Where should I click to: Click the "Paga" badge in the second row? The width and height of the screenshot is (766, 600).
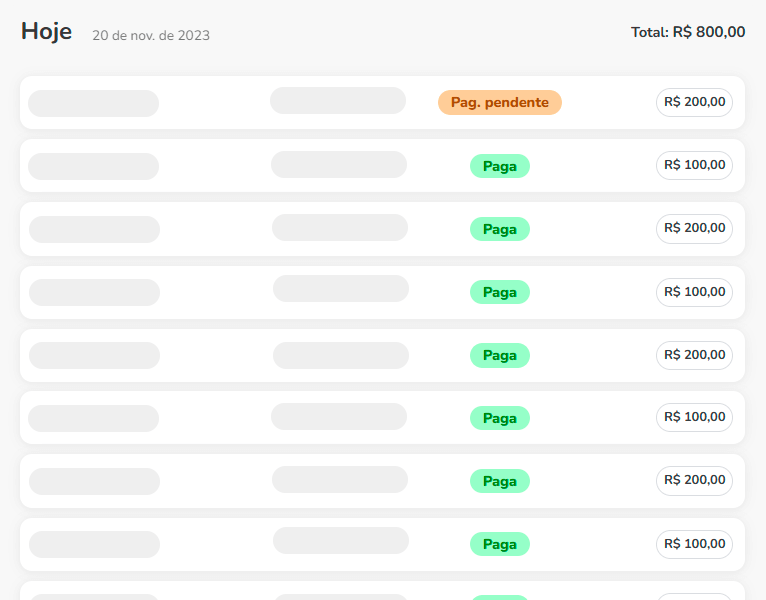point(499,166)
